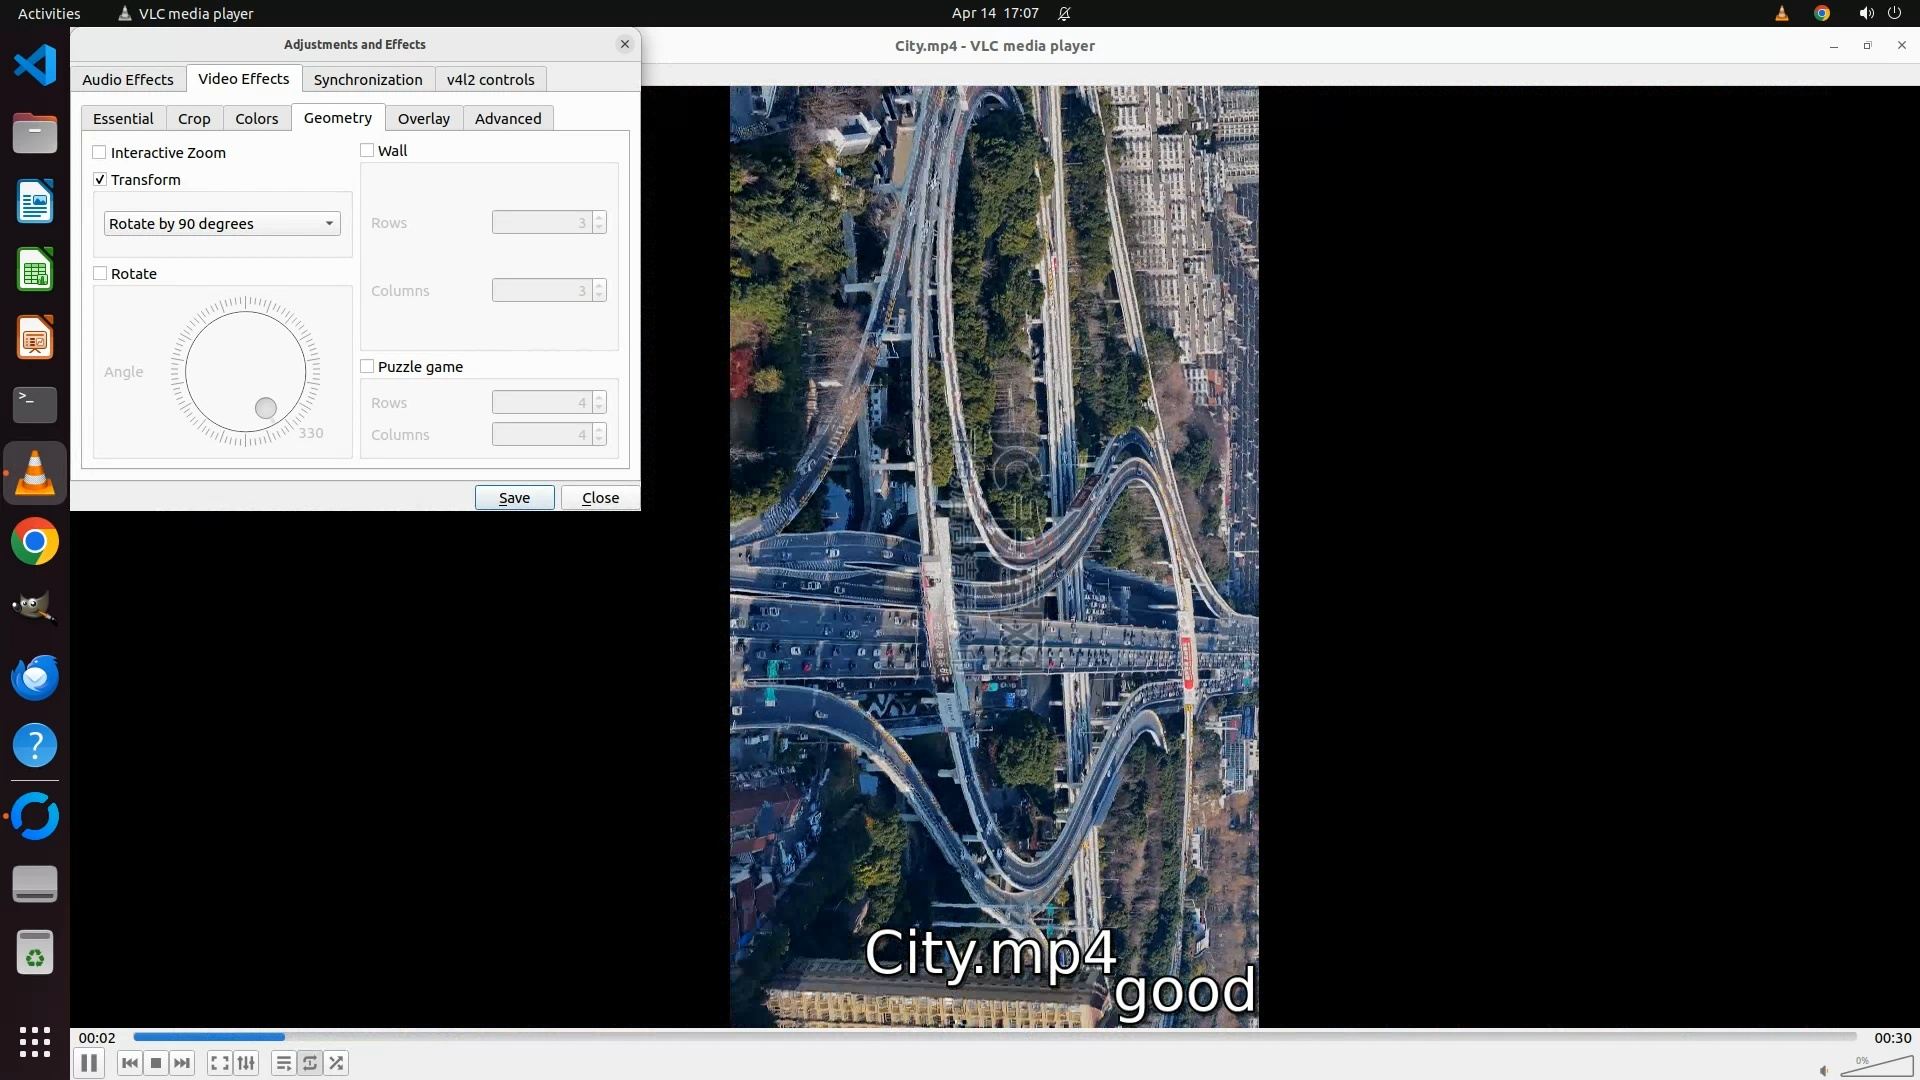Enable the Interactive Zoom checkbox
Image resolution: width=1920 pixels, height=1080 pixels.
[100, 153]
